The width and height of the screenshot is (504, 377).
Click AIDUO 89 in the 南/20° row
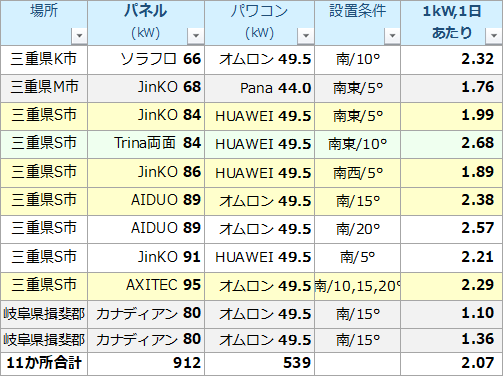[x=146, y=229]
